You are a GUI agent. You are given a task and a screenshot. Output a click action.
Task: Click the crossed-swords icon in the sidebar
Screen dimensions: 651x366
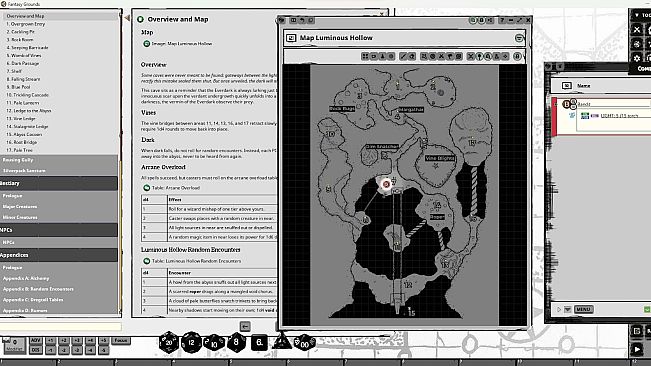[637, 29]
